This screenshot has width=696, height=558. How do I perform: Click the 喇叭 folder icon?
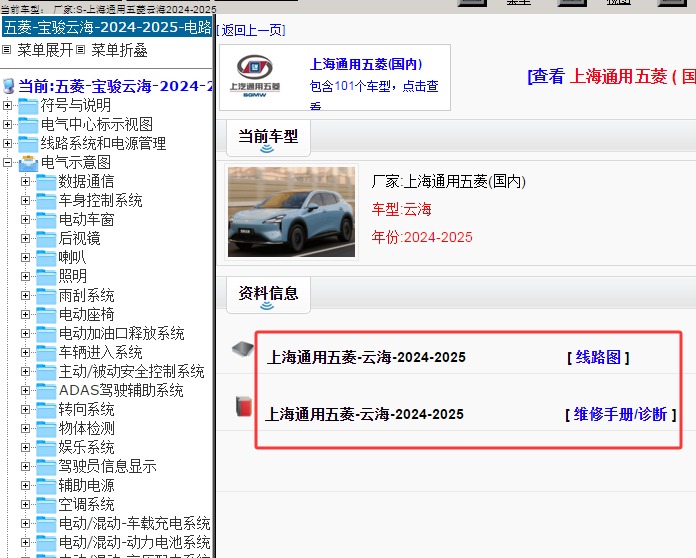[46, 258]
